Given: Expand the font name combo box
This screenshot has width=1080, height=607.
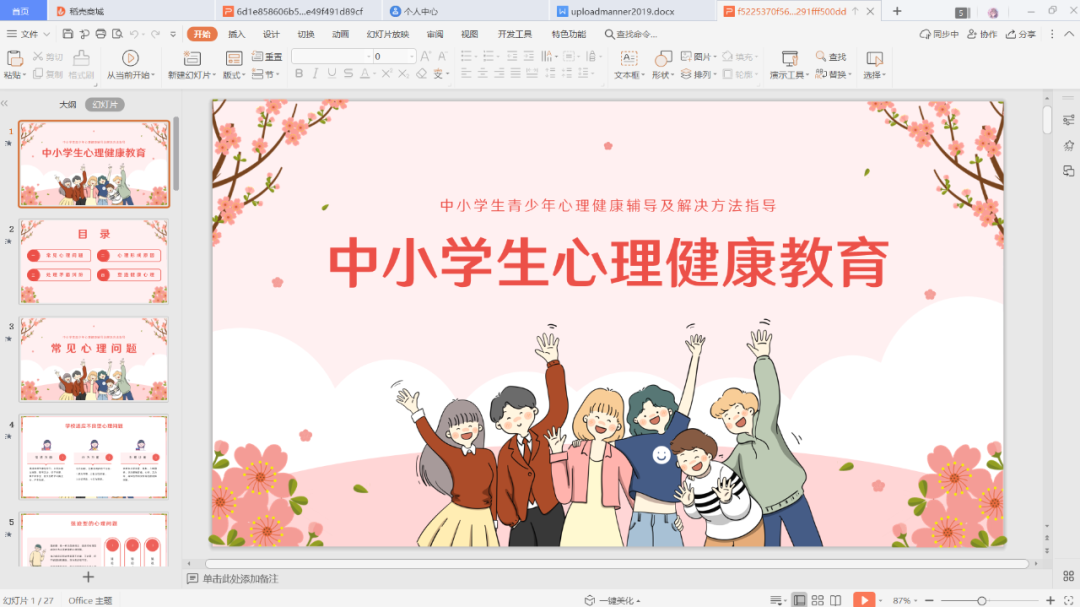Looking at the screenshot, I should pos(368,56).
